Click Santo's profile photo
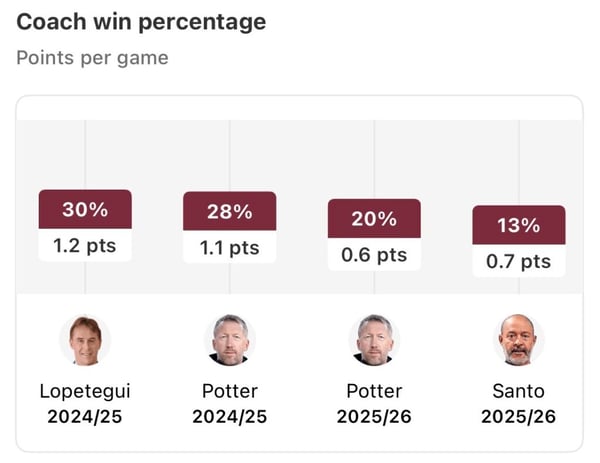The width and height of the screenshot is (600, 463). [x=518, y=340]
